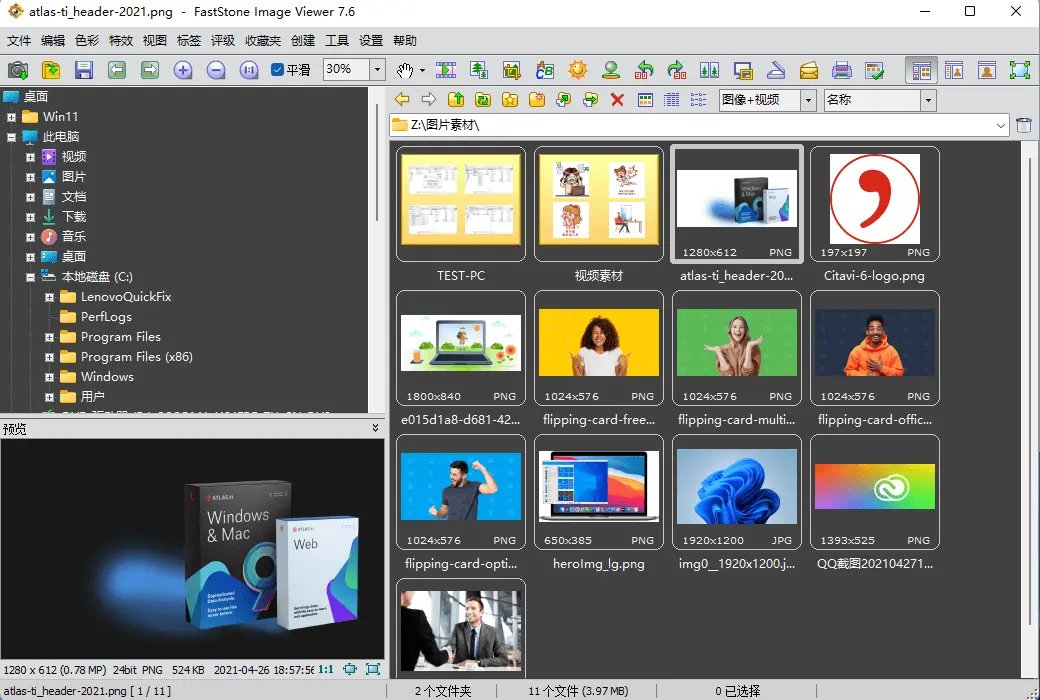Click the open file folder icon

tap(51, 70)
